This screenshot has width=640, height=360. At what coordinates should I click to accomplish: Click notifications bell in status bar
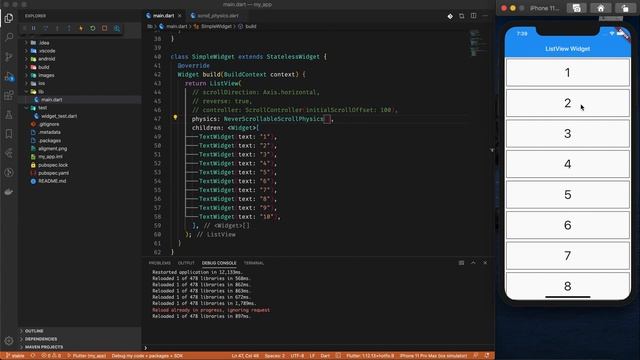click(487, 356)
